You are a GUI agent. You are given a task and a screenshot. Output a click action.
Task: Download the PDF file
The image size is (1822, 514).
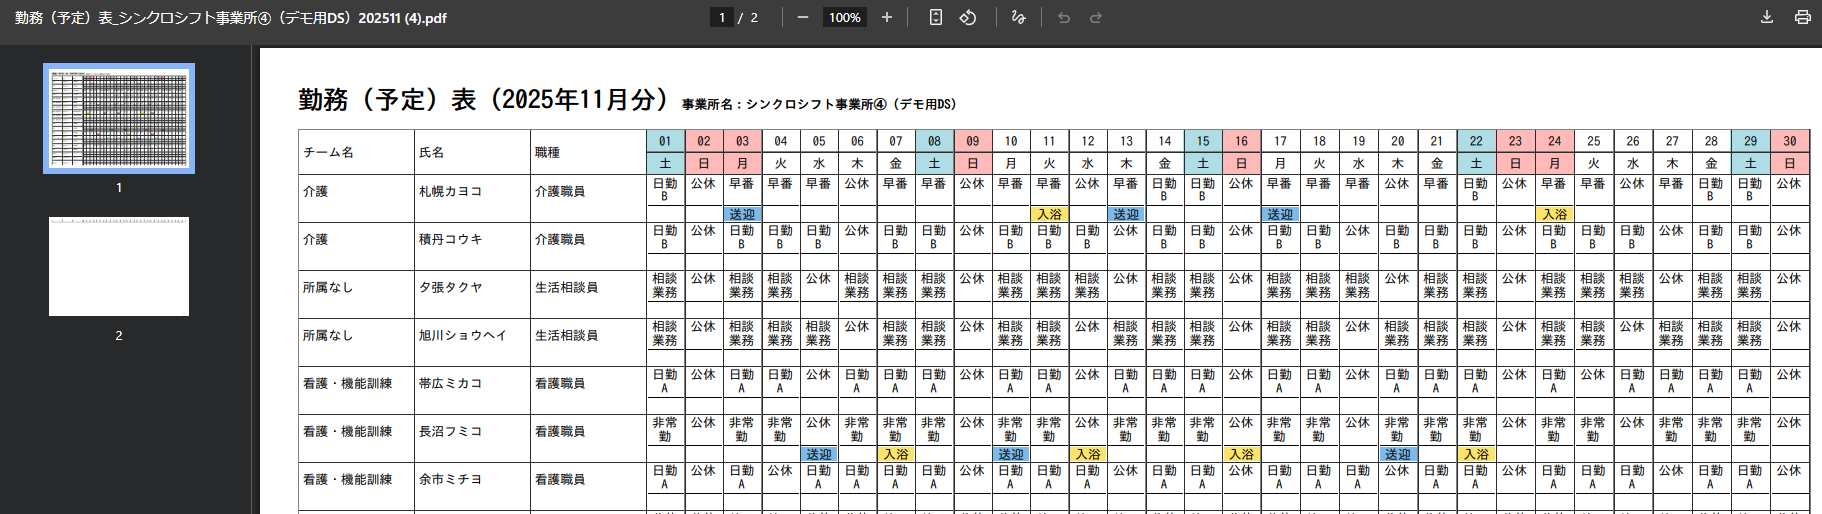click(x=1767, y=18)
